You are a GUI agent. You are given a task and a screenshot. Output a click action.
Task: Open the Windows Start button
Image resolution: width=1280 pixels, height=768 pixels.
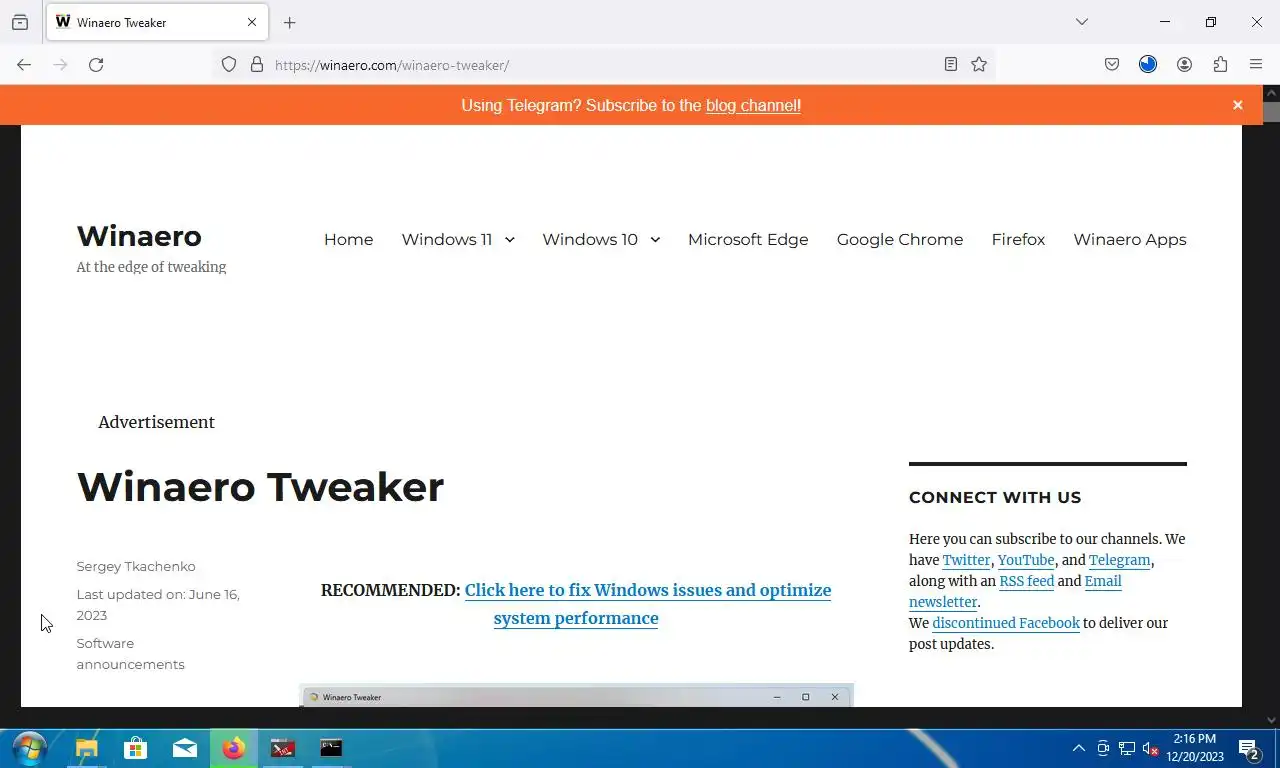29,748
